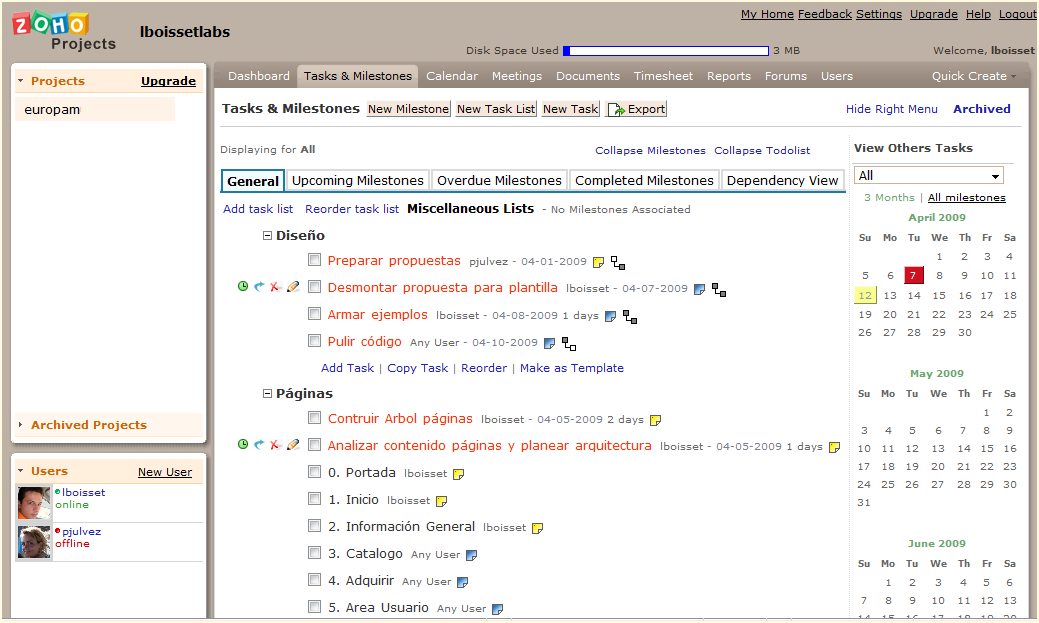Click the clock icon beside Desmontar propuesta
1039x623 pixels.
(243, 287)
